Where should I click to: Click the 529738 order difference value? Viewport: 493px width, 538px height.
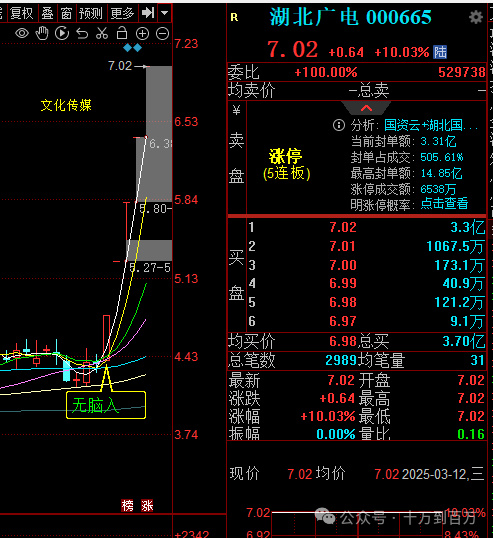[462, 72]
